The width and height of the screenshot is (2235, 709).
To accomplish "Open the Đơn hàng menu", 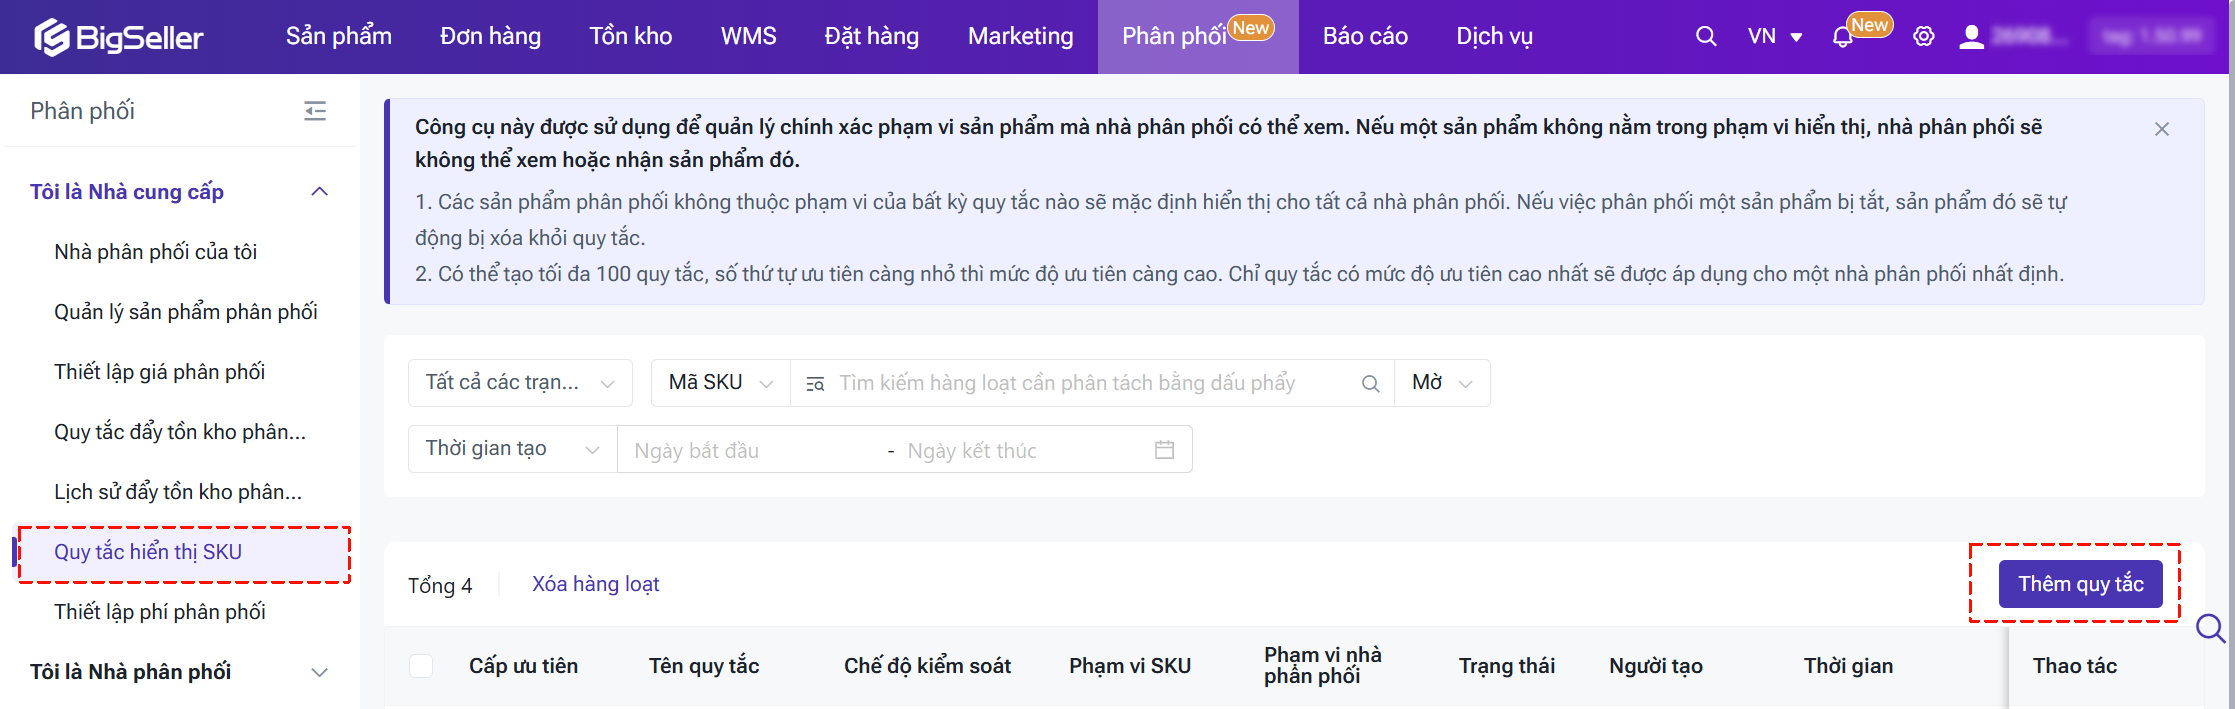I will (490, 37).
